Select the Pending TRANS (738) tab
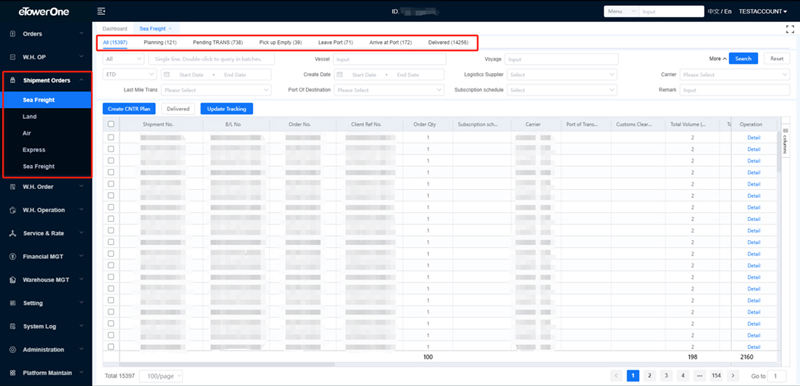 pyautogui.click(x=217, y=42)
